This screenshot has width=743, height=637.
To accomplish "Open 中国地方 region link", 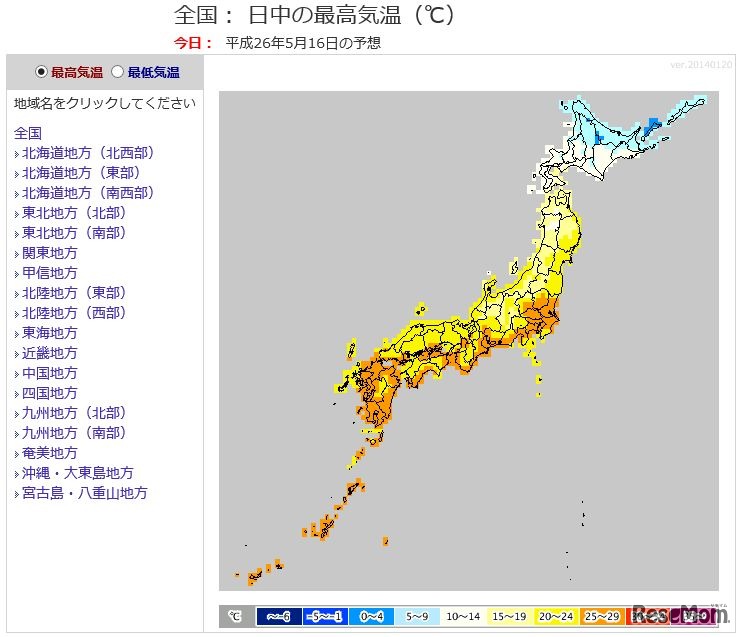I will 50,373.
